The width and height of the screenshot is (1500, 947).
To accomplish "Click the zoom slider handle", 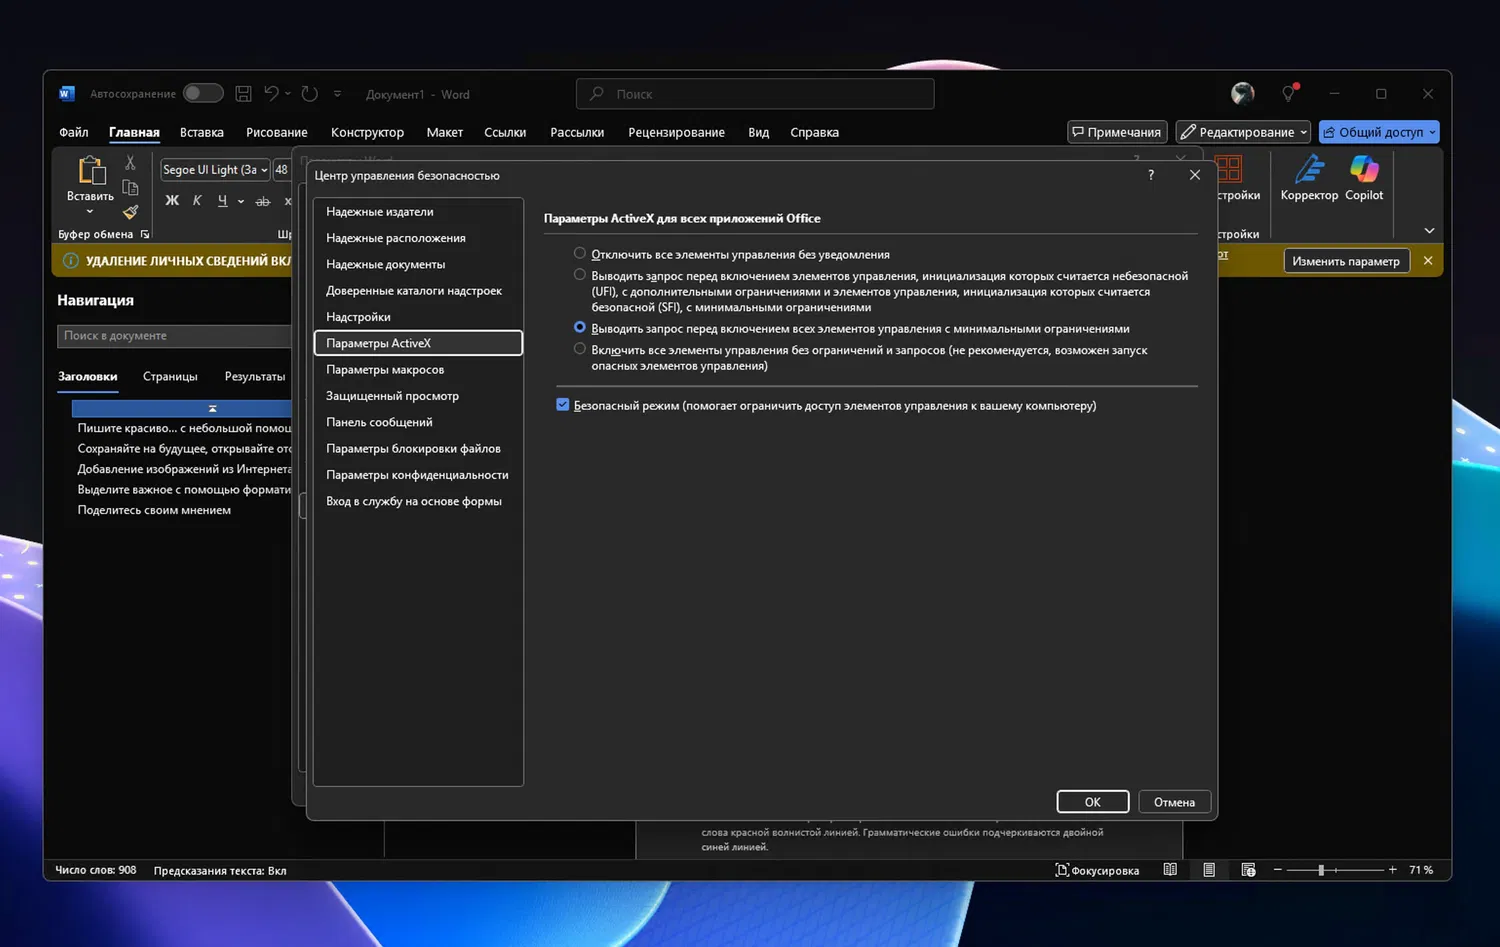I will 1321,870.
